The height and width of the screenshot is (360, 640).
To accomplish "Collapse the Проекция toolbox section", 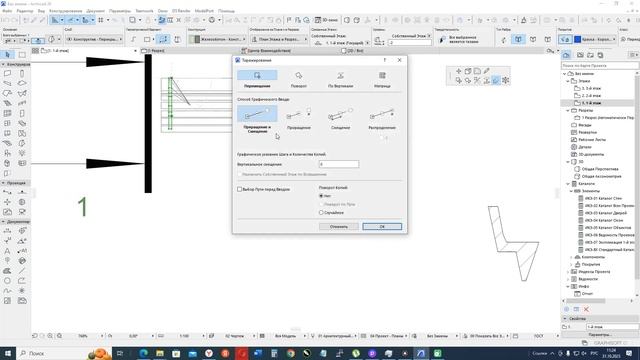I will pyautogui.click(x=3, y=183).
